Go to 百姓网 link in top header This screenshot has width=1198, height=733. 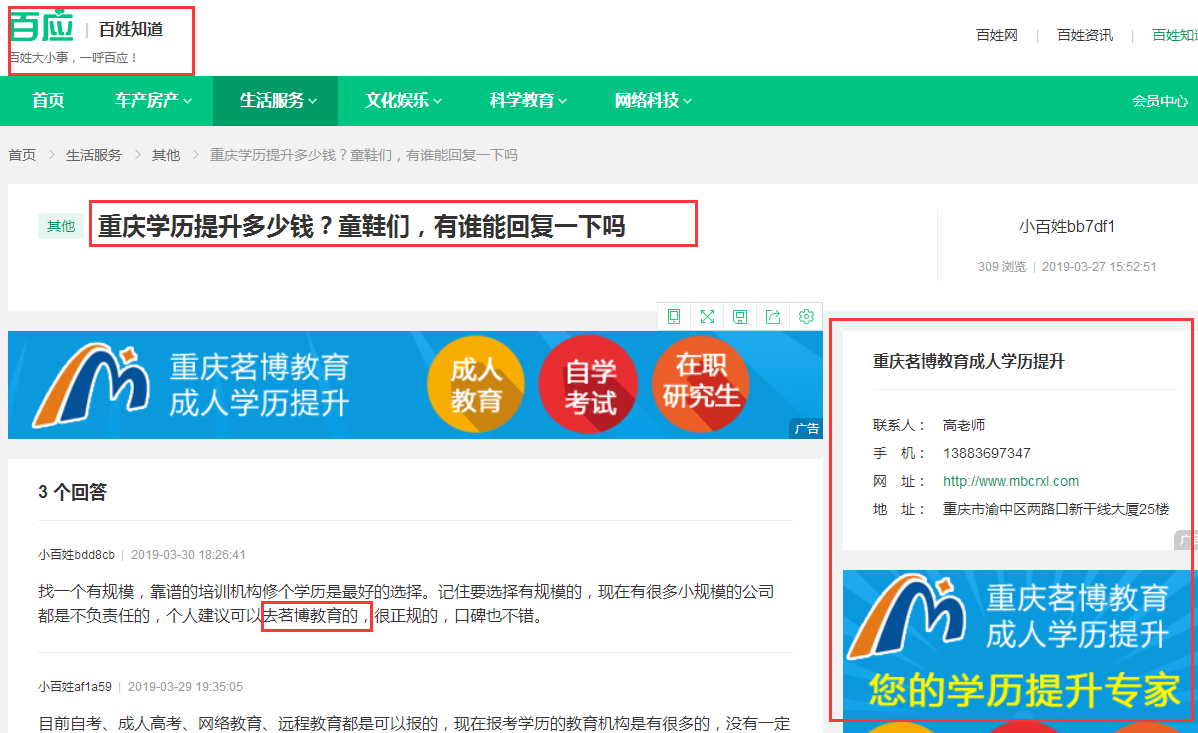click(997, 35)
